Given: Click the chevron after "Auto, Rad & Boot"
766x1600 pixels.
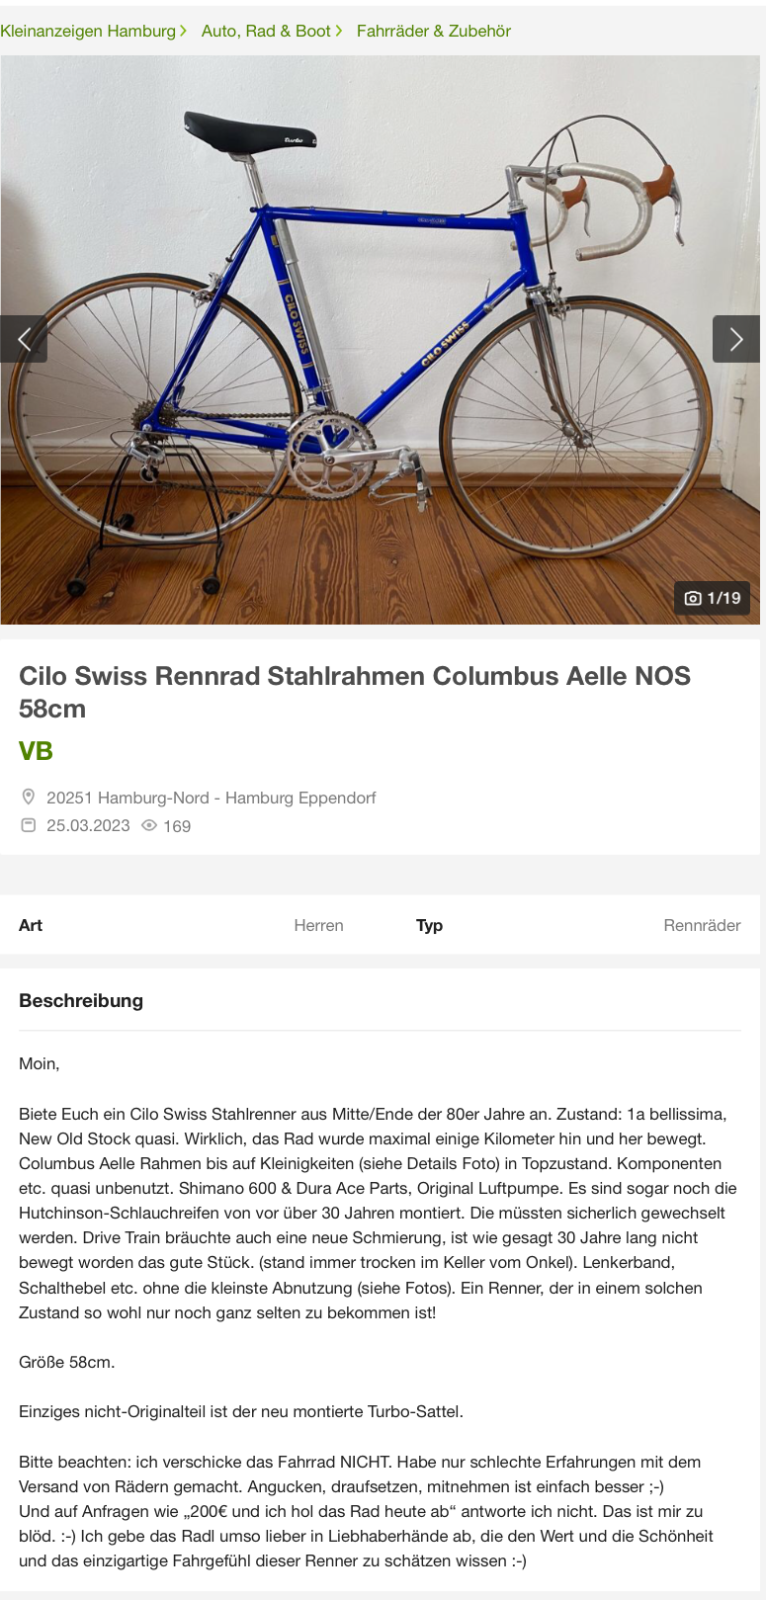Looking at the screenshot, I should click(339, 31).
